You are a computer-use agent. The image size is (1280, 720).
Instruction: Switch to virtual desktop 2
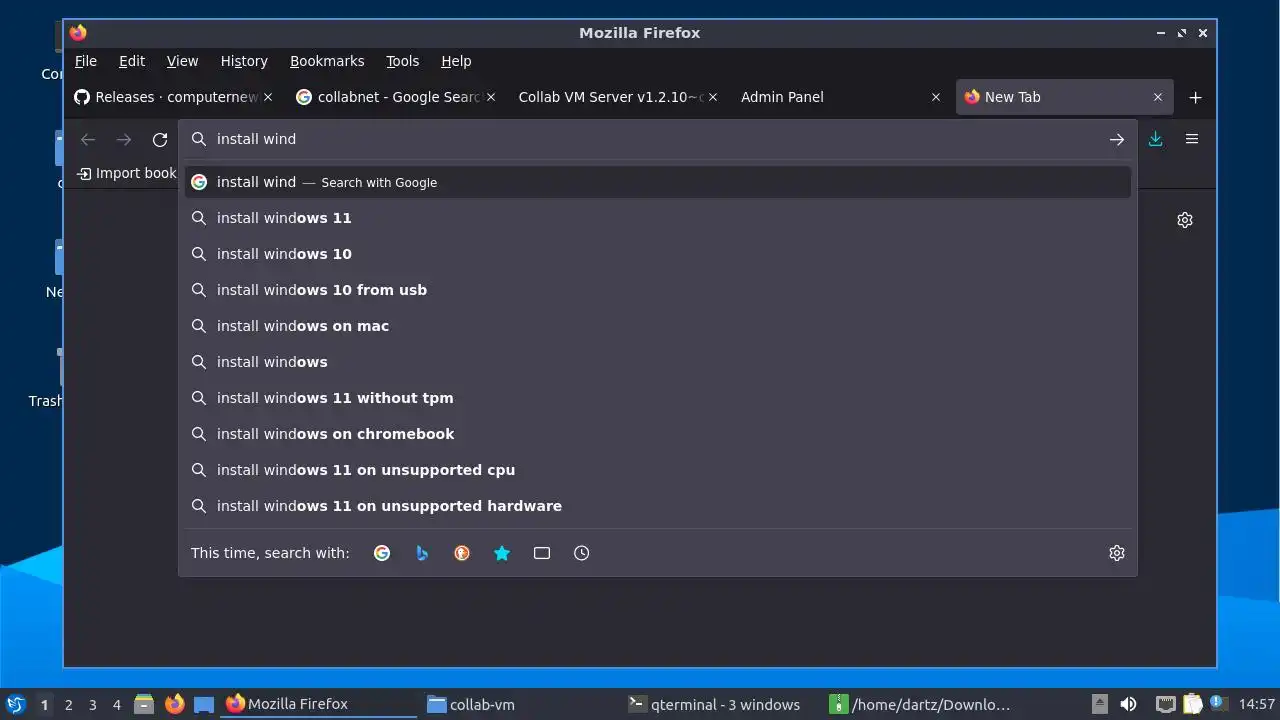click(69, 705)
